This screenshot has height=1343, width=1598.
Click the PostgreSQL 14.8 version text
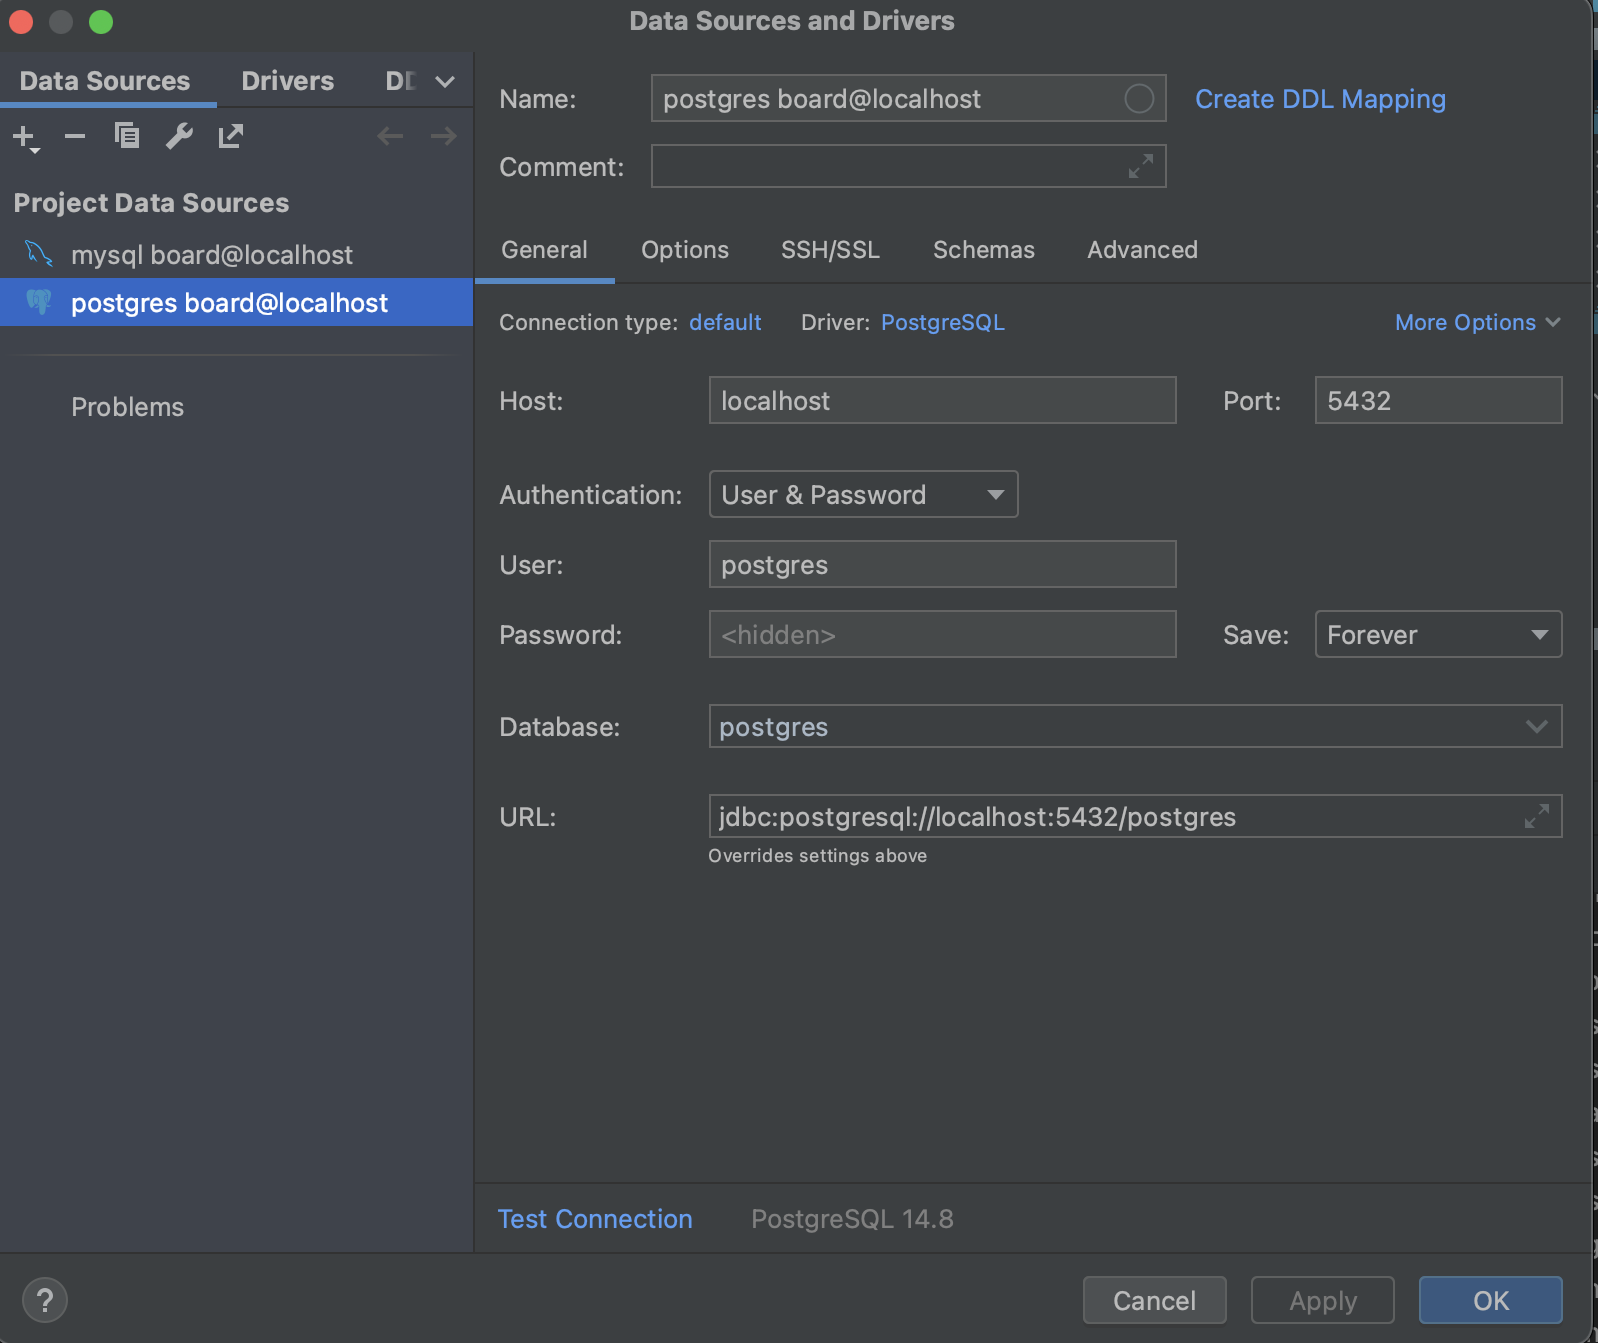[852, 1219]
